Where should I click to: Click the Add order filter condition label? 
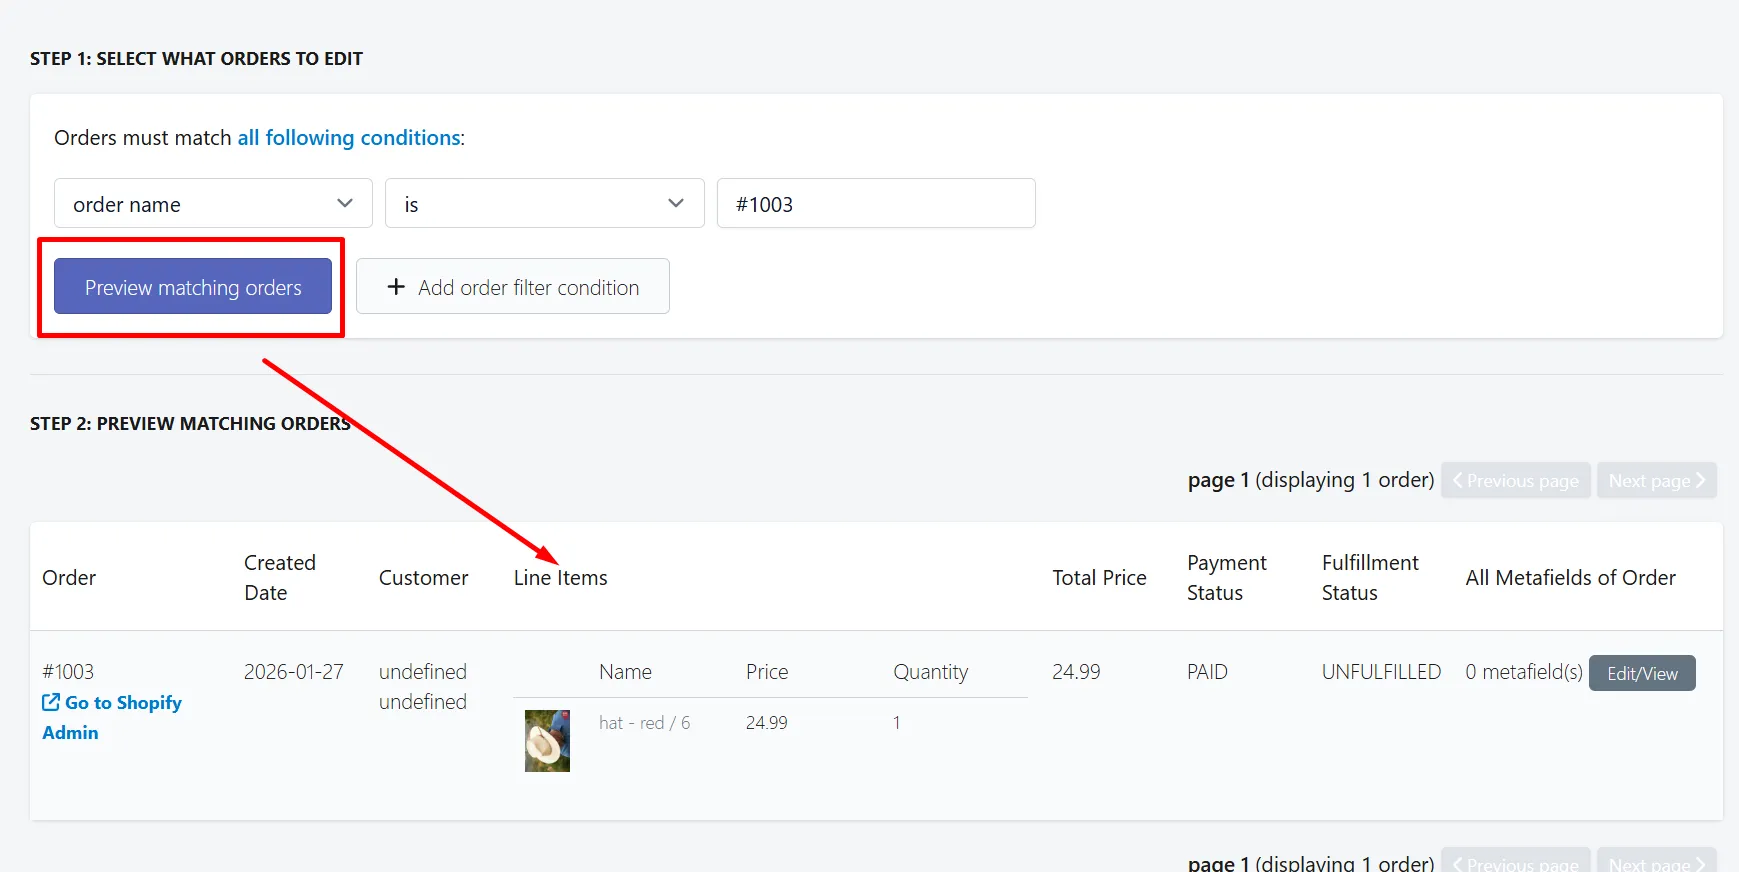tap(528, 287)
